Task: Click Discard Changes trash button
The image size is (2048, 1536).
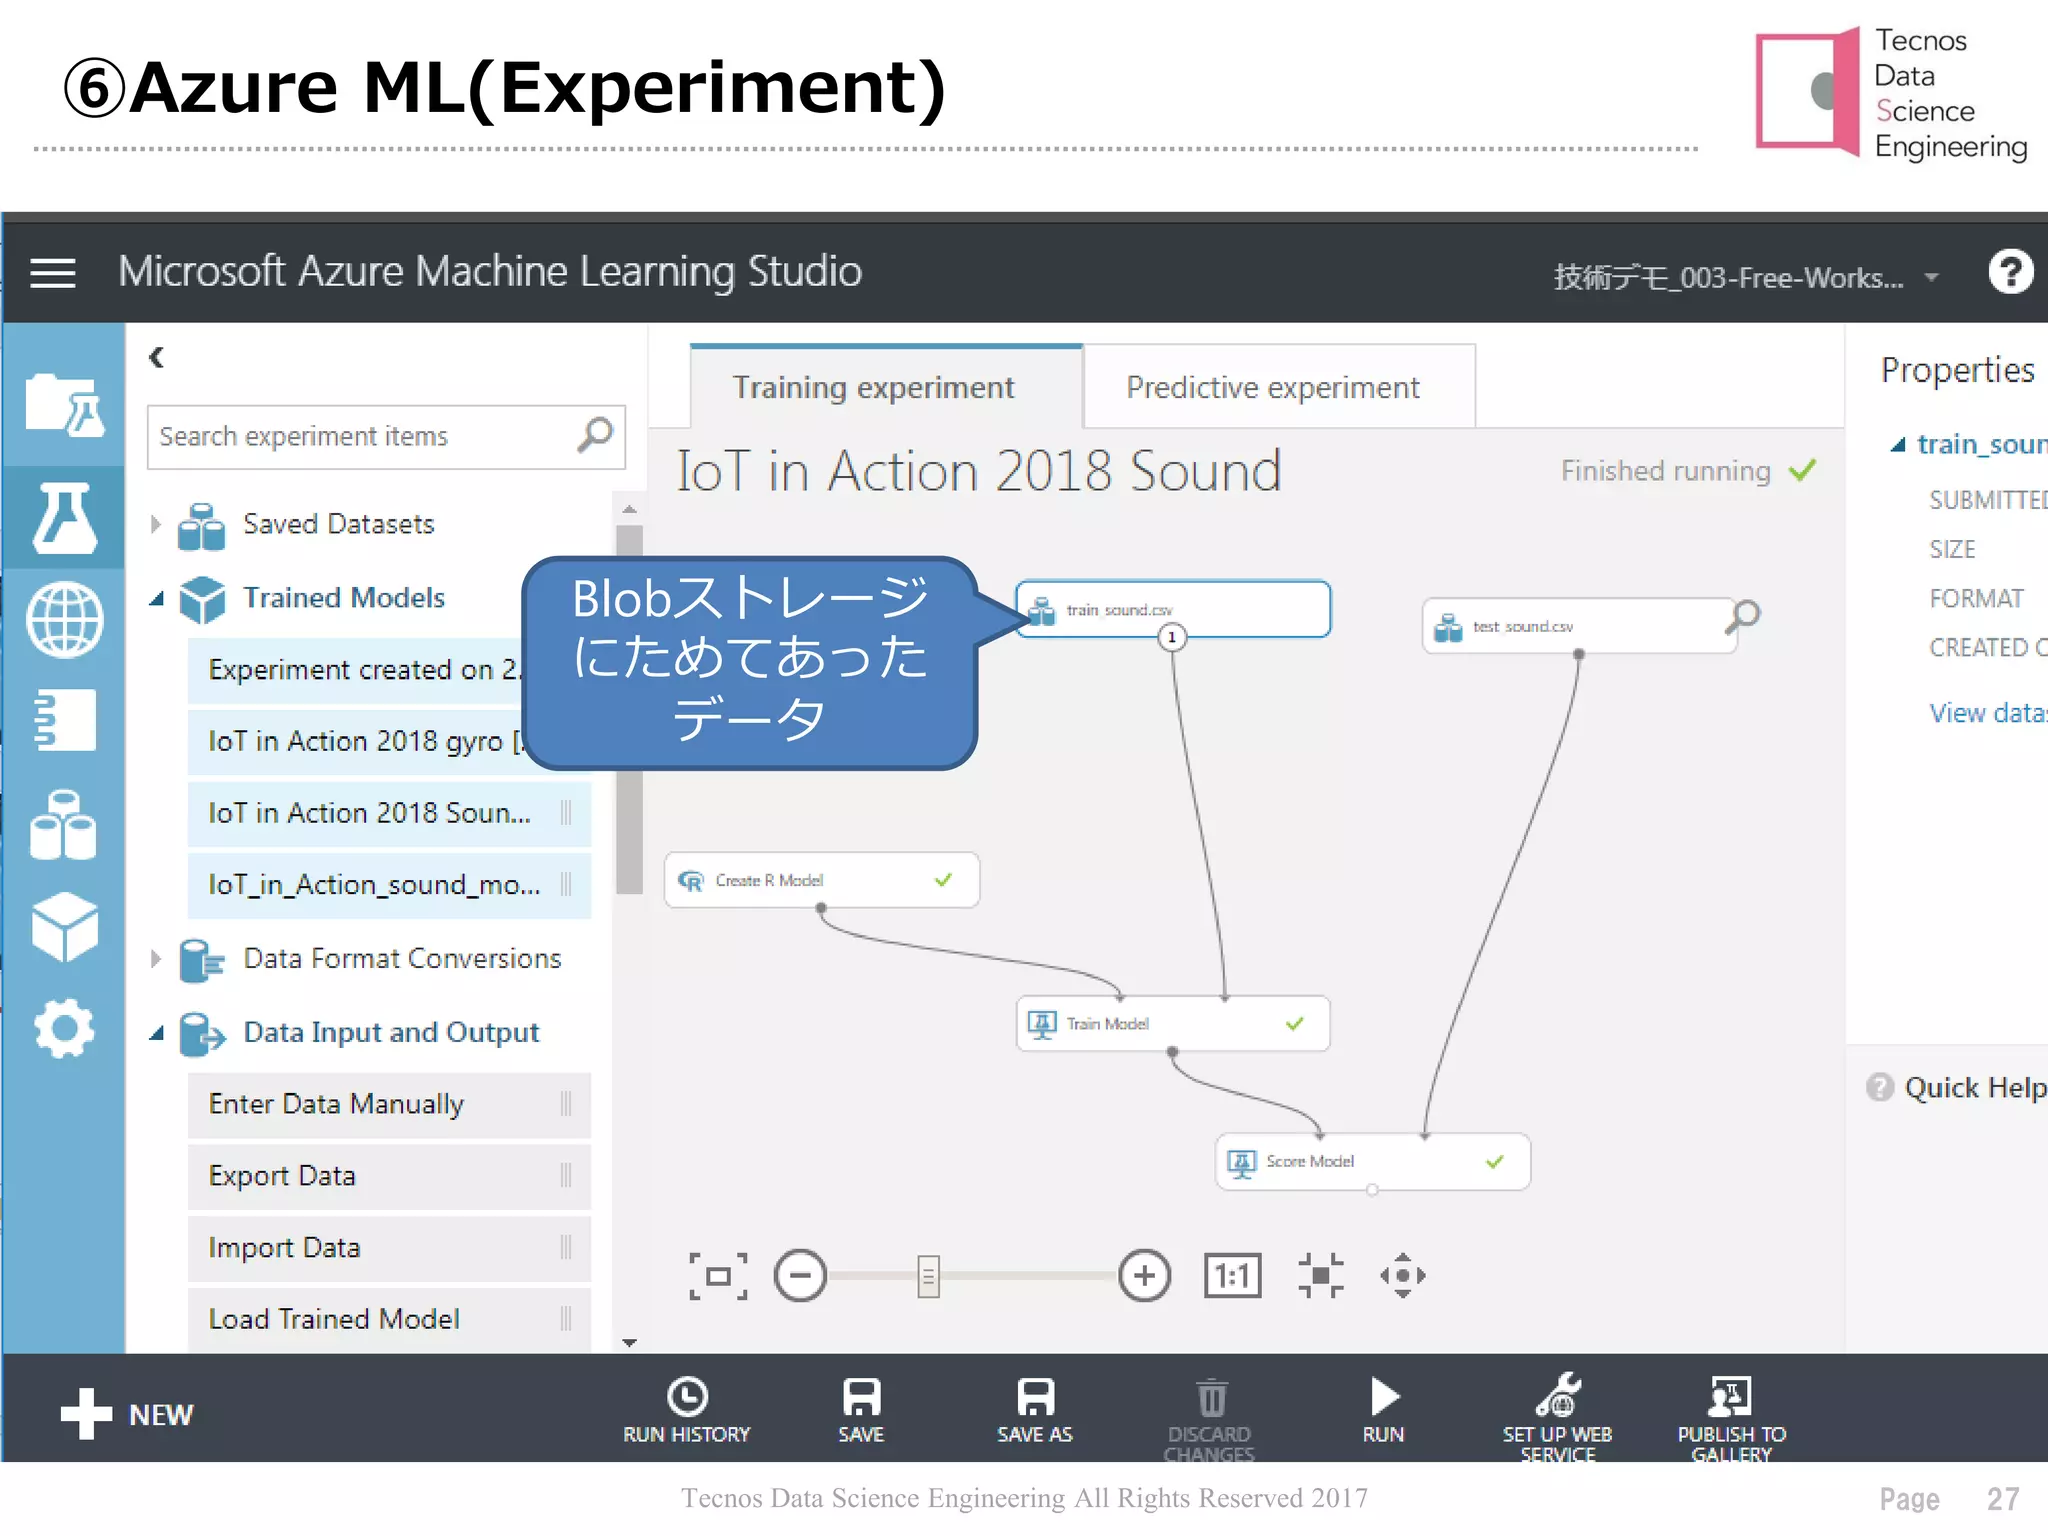Action: click(1210, 1418)
